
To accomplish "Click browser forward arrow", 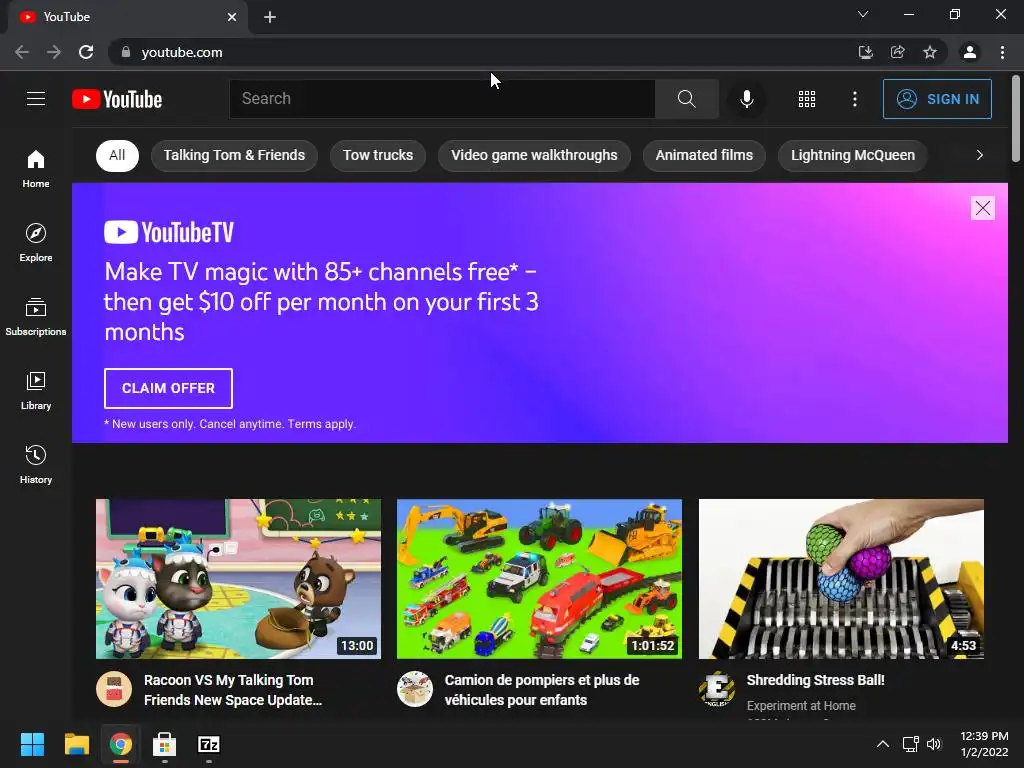I will [54, 52].
